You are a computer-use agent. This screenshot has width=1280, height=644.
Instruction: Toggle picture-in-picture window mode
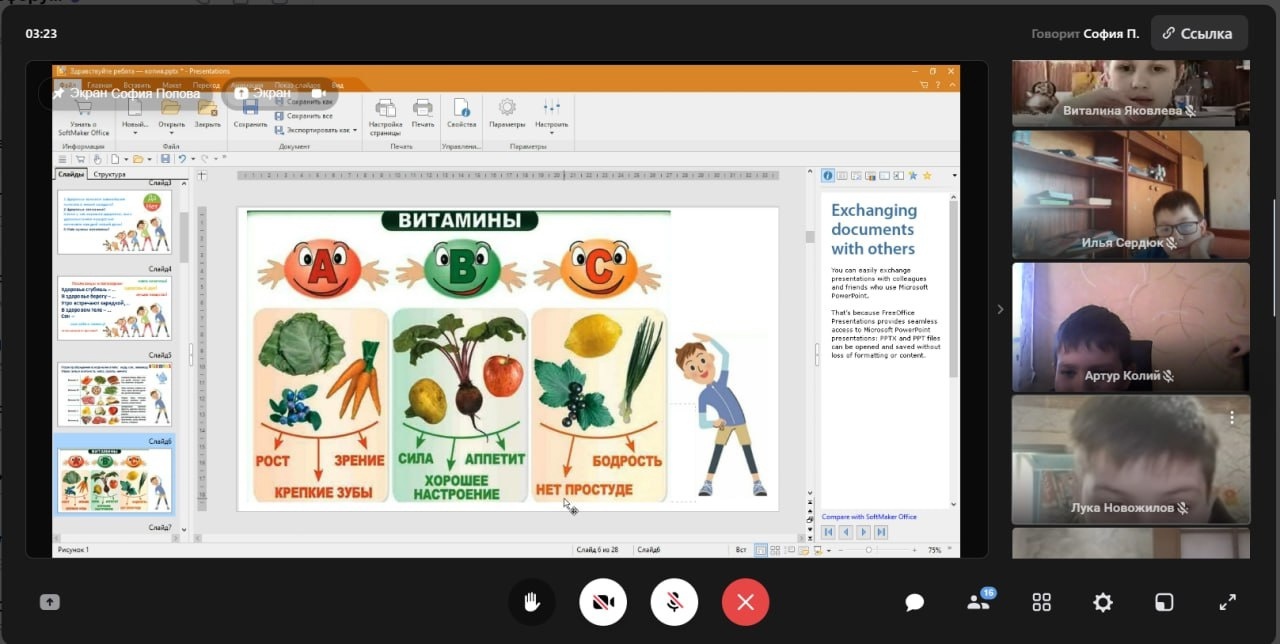pyautogui.click(x=1164, y=602)
